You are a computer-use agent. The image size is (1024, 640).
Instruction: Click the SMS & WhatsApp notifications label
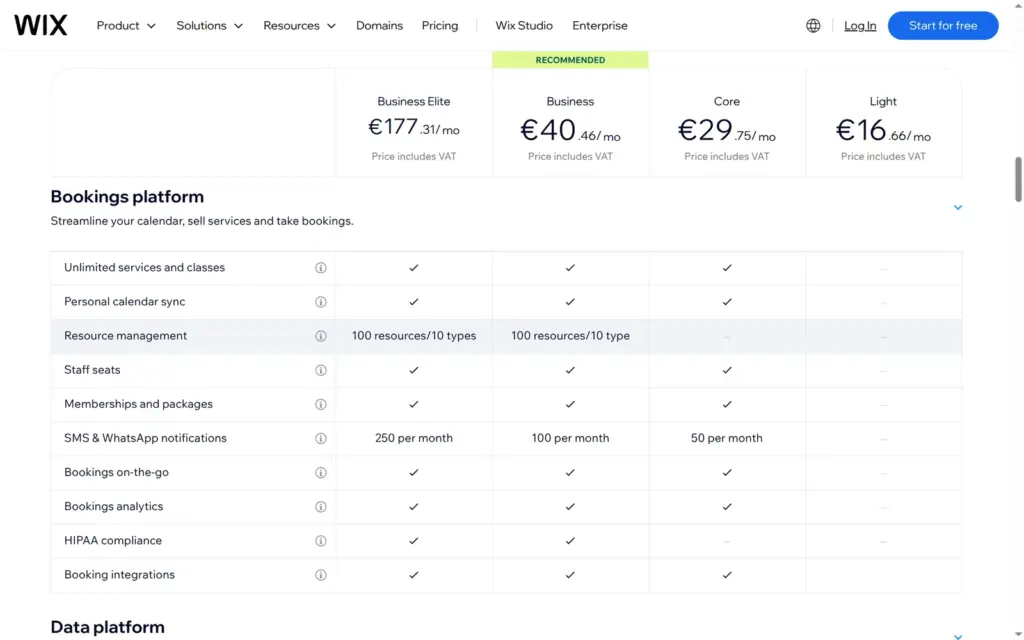pos(145,438)
